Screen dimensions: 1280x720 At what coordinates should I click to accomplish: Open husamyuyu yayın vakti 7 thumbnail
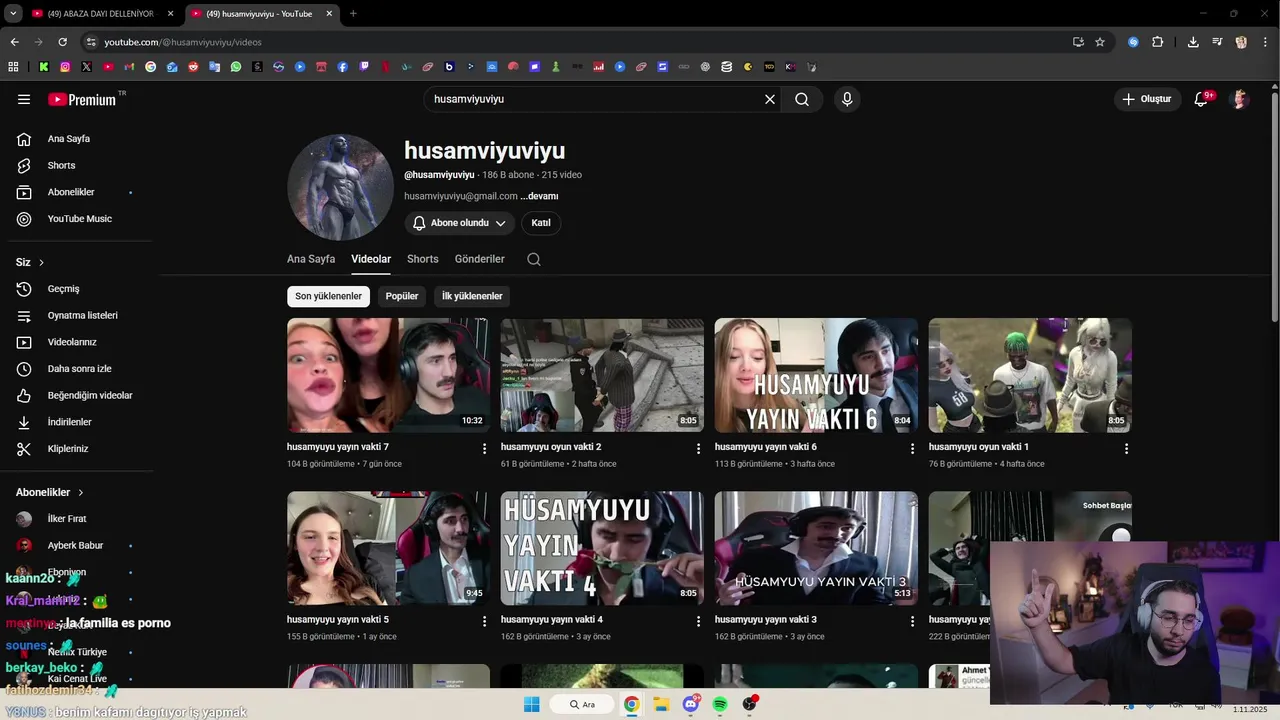pos(388,375)
